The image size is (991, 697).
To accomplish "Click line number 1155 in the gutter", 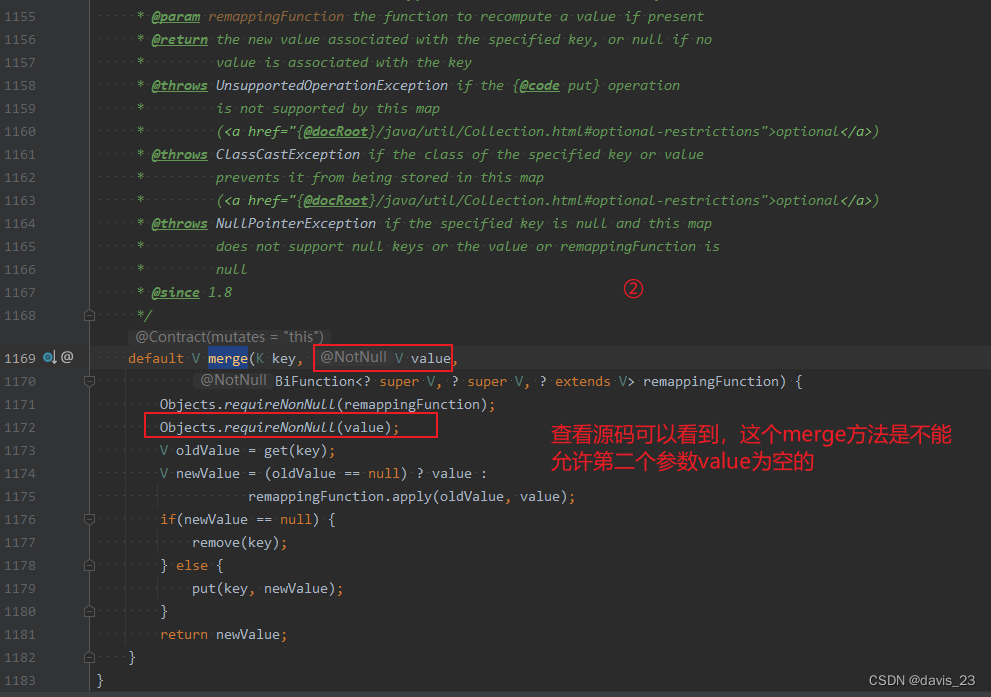I will (x=20, y=17).
